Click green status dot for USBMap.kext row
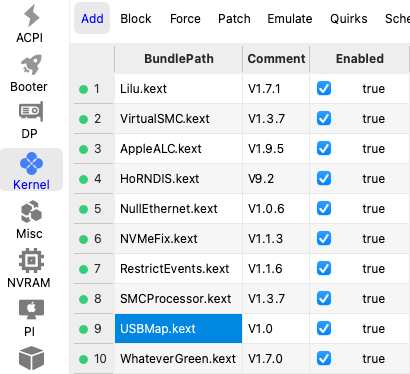This screenshot has width=410, height=374. pyautogui.click(x=83, y=329)
